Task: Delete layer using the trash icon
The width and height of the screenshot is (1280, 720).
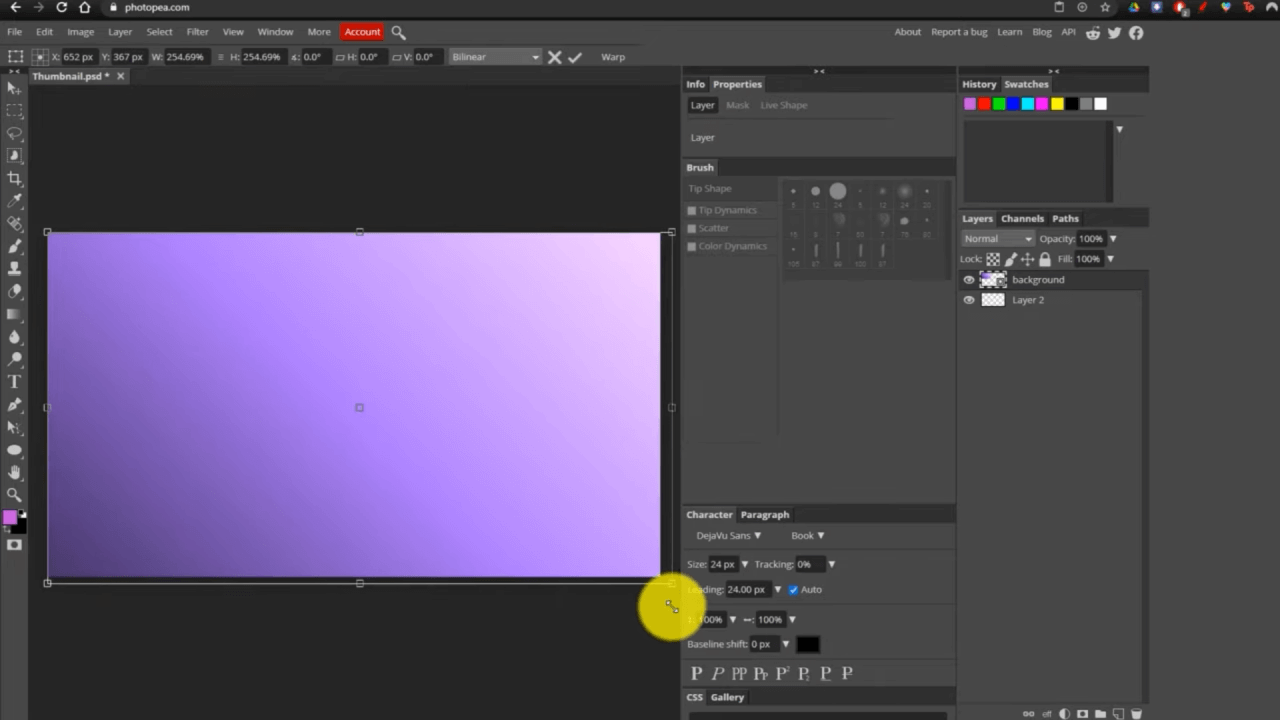Action: 1136,714
